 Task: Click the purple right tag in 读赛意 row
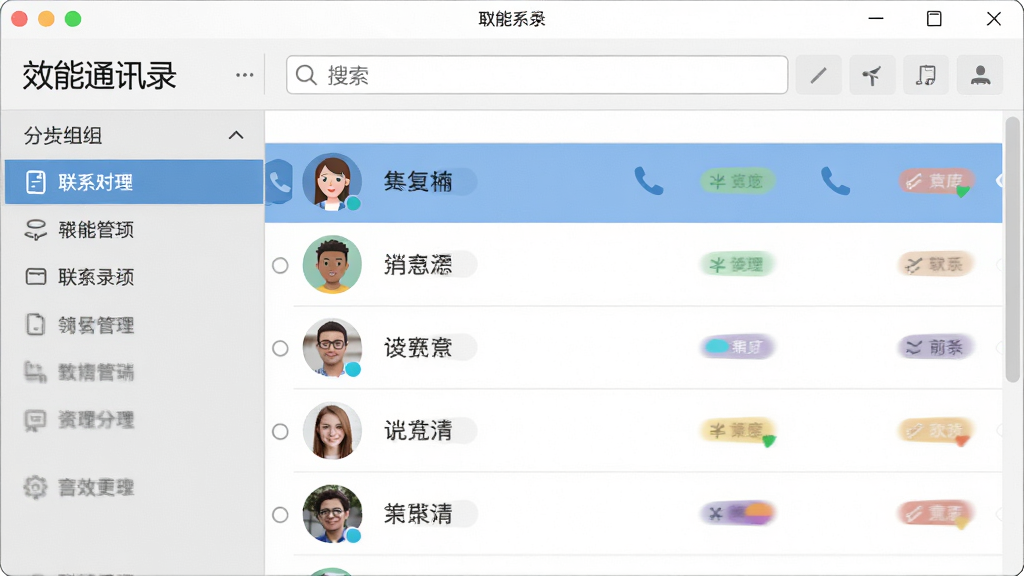click(936, 347)
